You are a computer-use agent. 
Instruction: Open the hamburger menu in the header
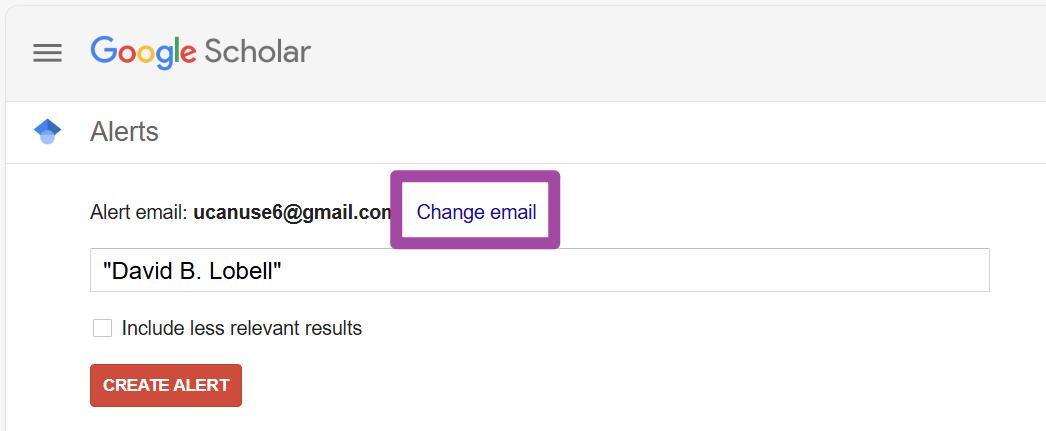[x=47, y=53]
